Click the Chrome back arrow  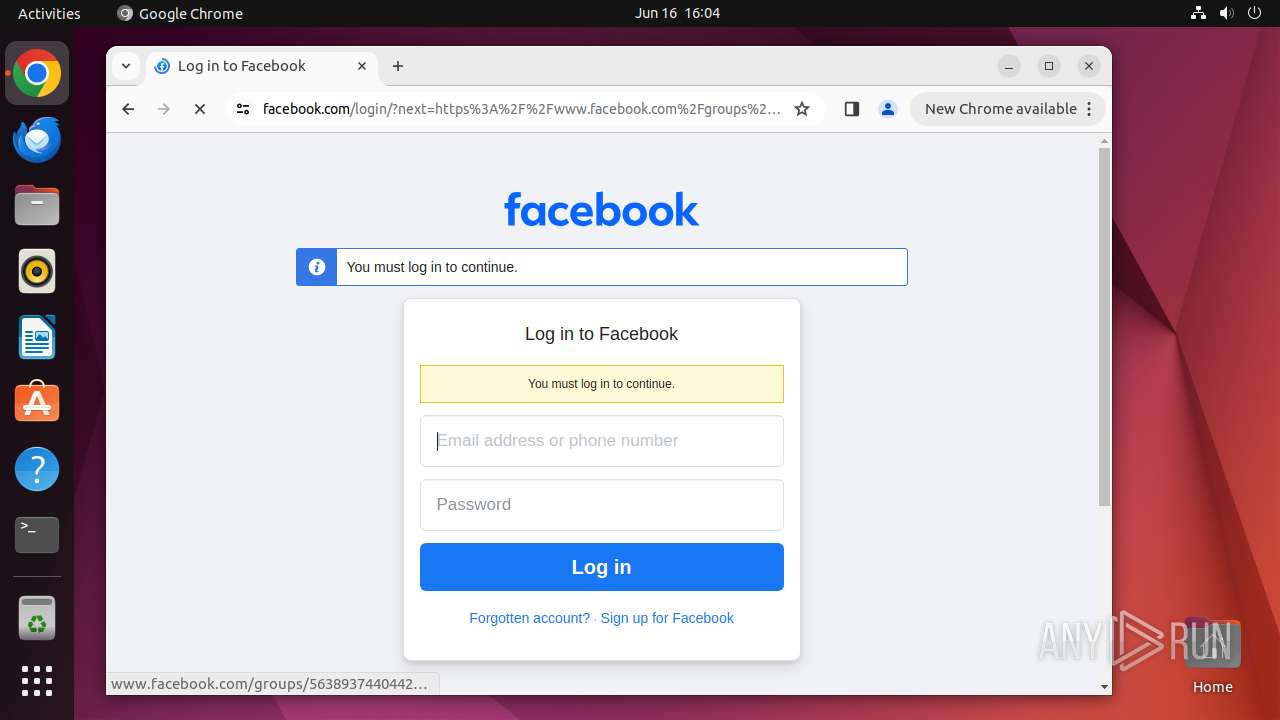[x=128, y=109]
